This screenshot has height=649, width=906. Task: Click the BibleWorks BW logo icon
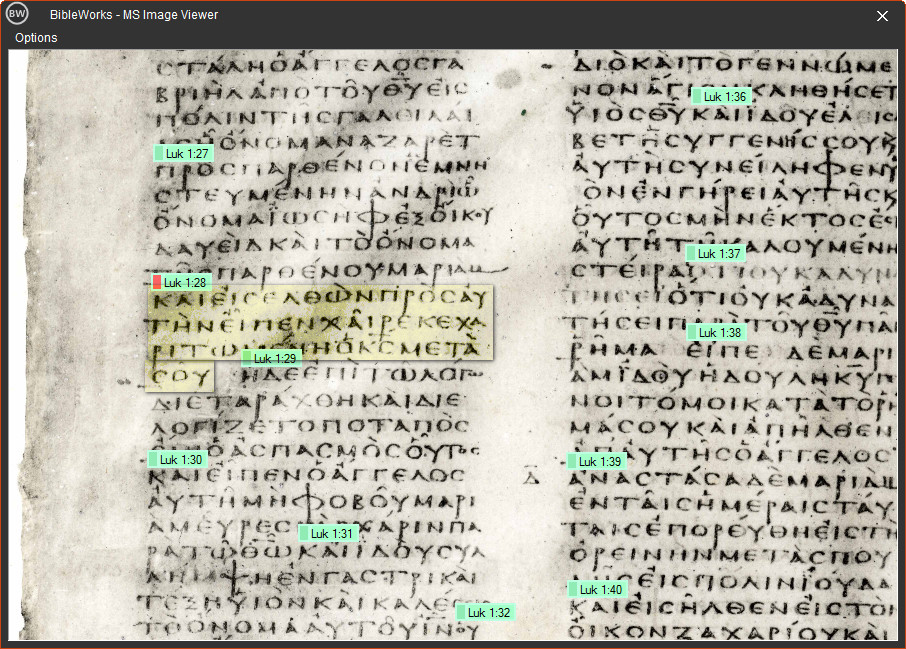tap(17, 14)
